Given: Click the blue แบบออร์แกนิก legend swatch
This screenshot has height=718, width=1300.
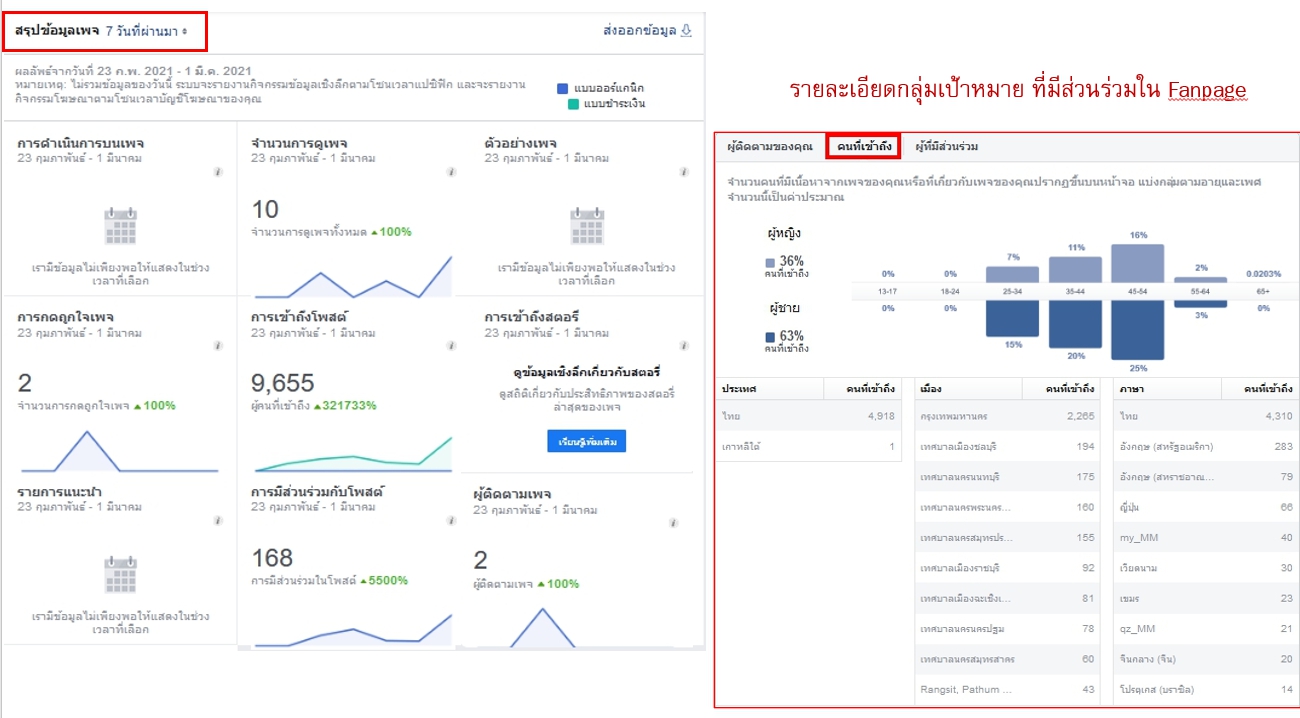Looking at the screenshot, I should pyautogui.click(x=563, y=88).
